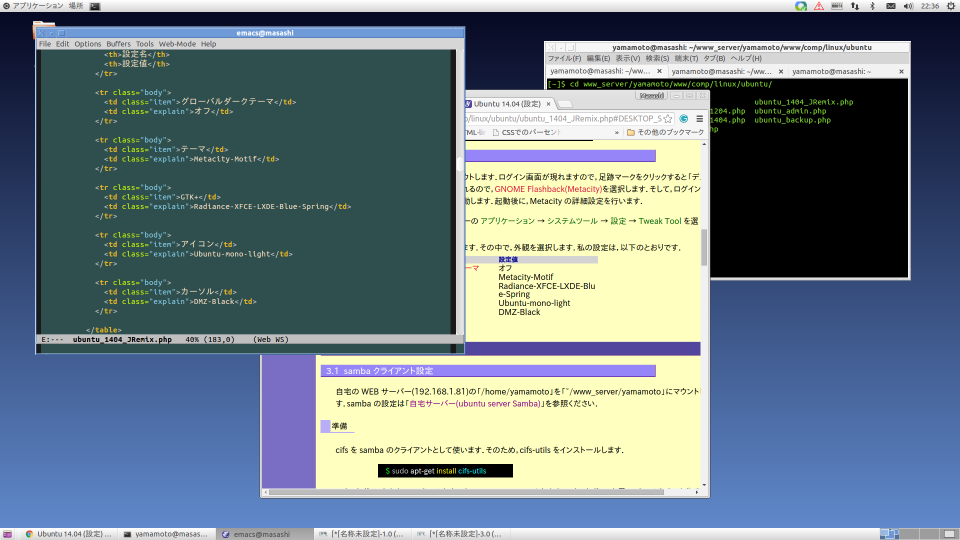Open the Emacs Buffers menu
Viewport: 960px width, 540px height.
point(118,44)
